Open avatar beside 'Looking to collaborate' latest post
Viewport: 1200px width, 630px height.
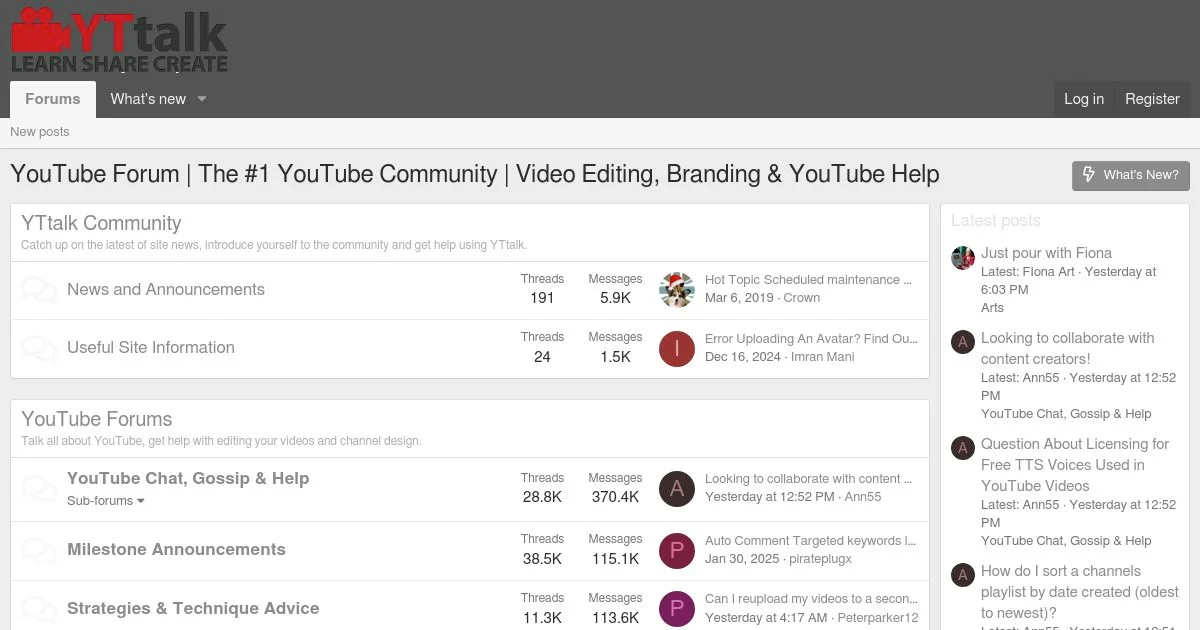tap(963, 342)
